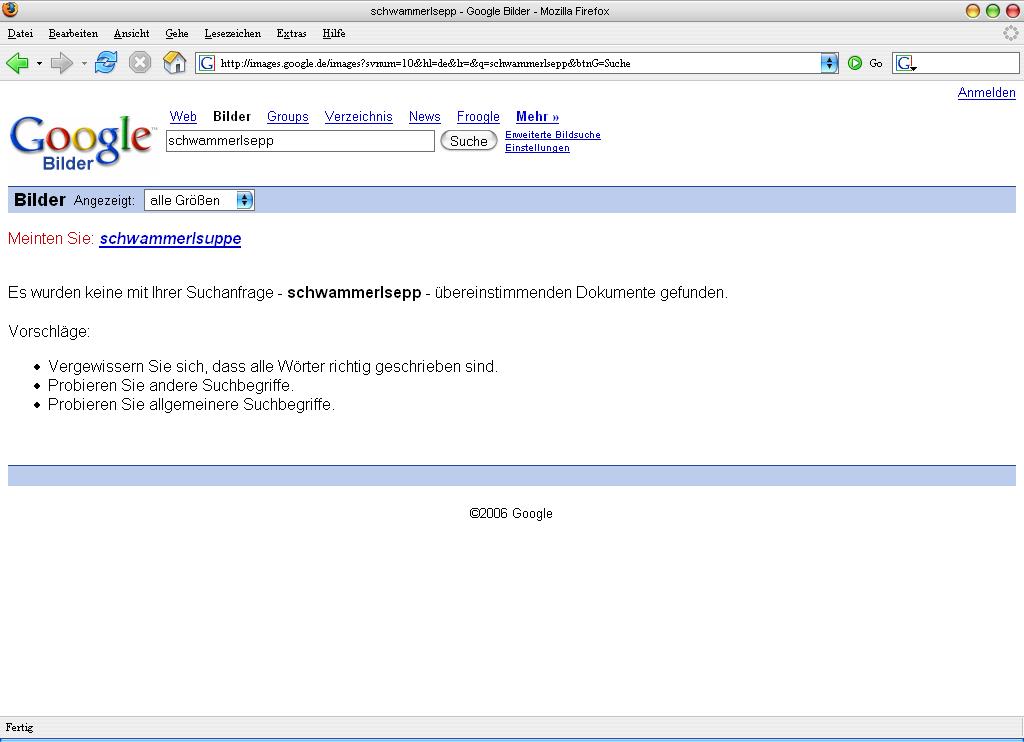Switch to Web search link
The width and height of the screenshot is (1024, 742).
point(183,117)
